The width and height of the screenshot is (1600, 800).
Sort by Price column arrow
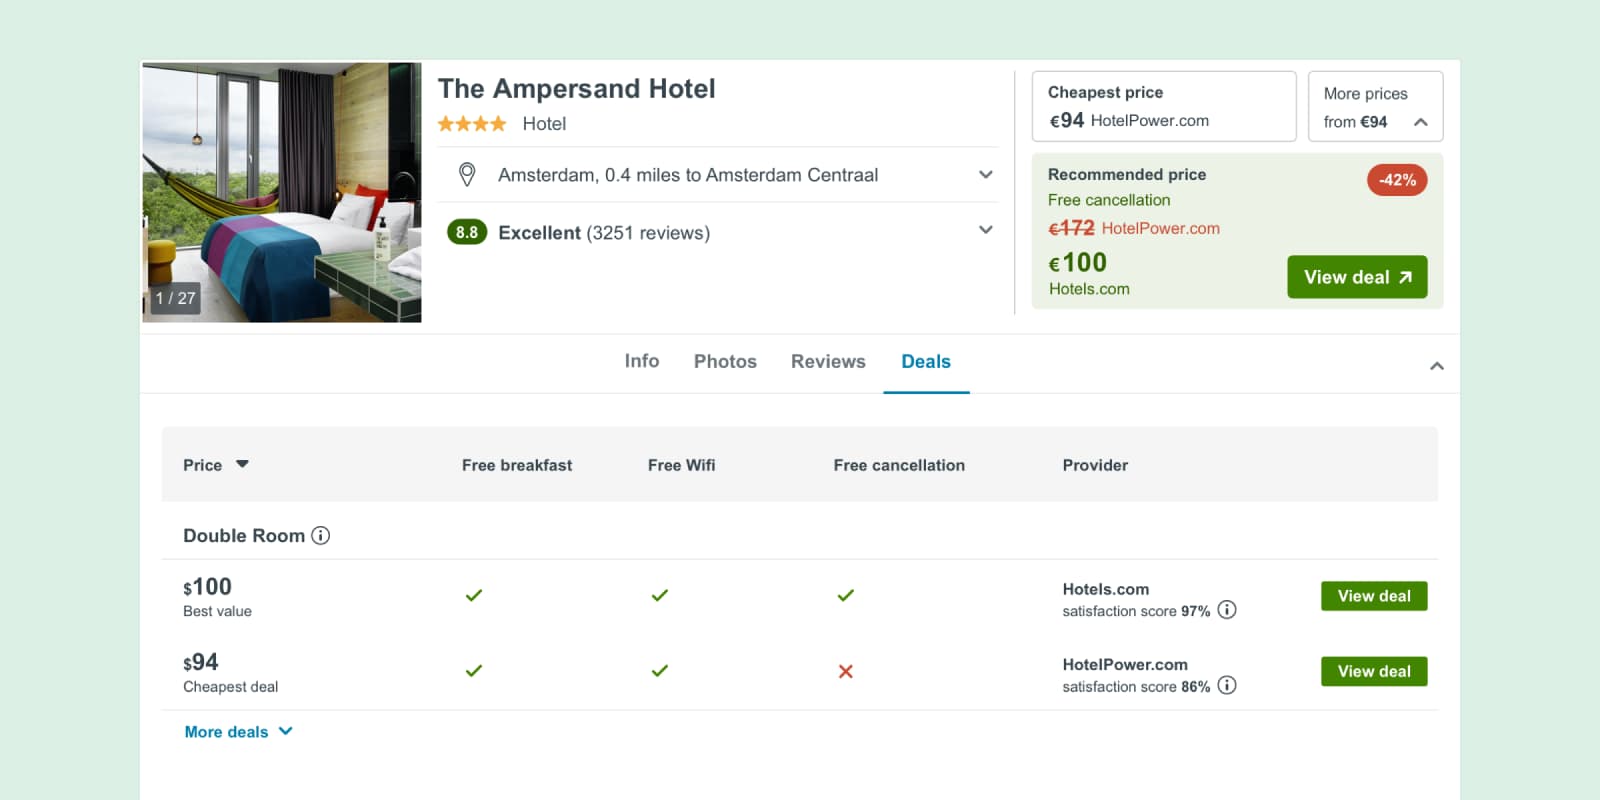242,464
